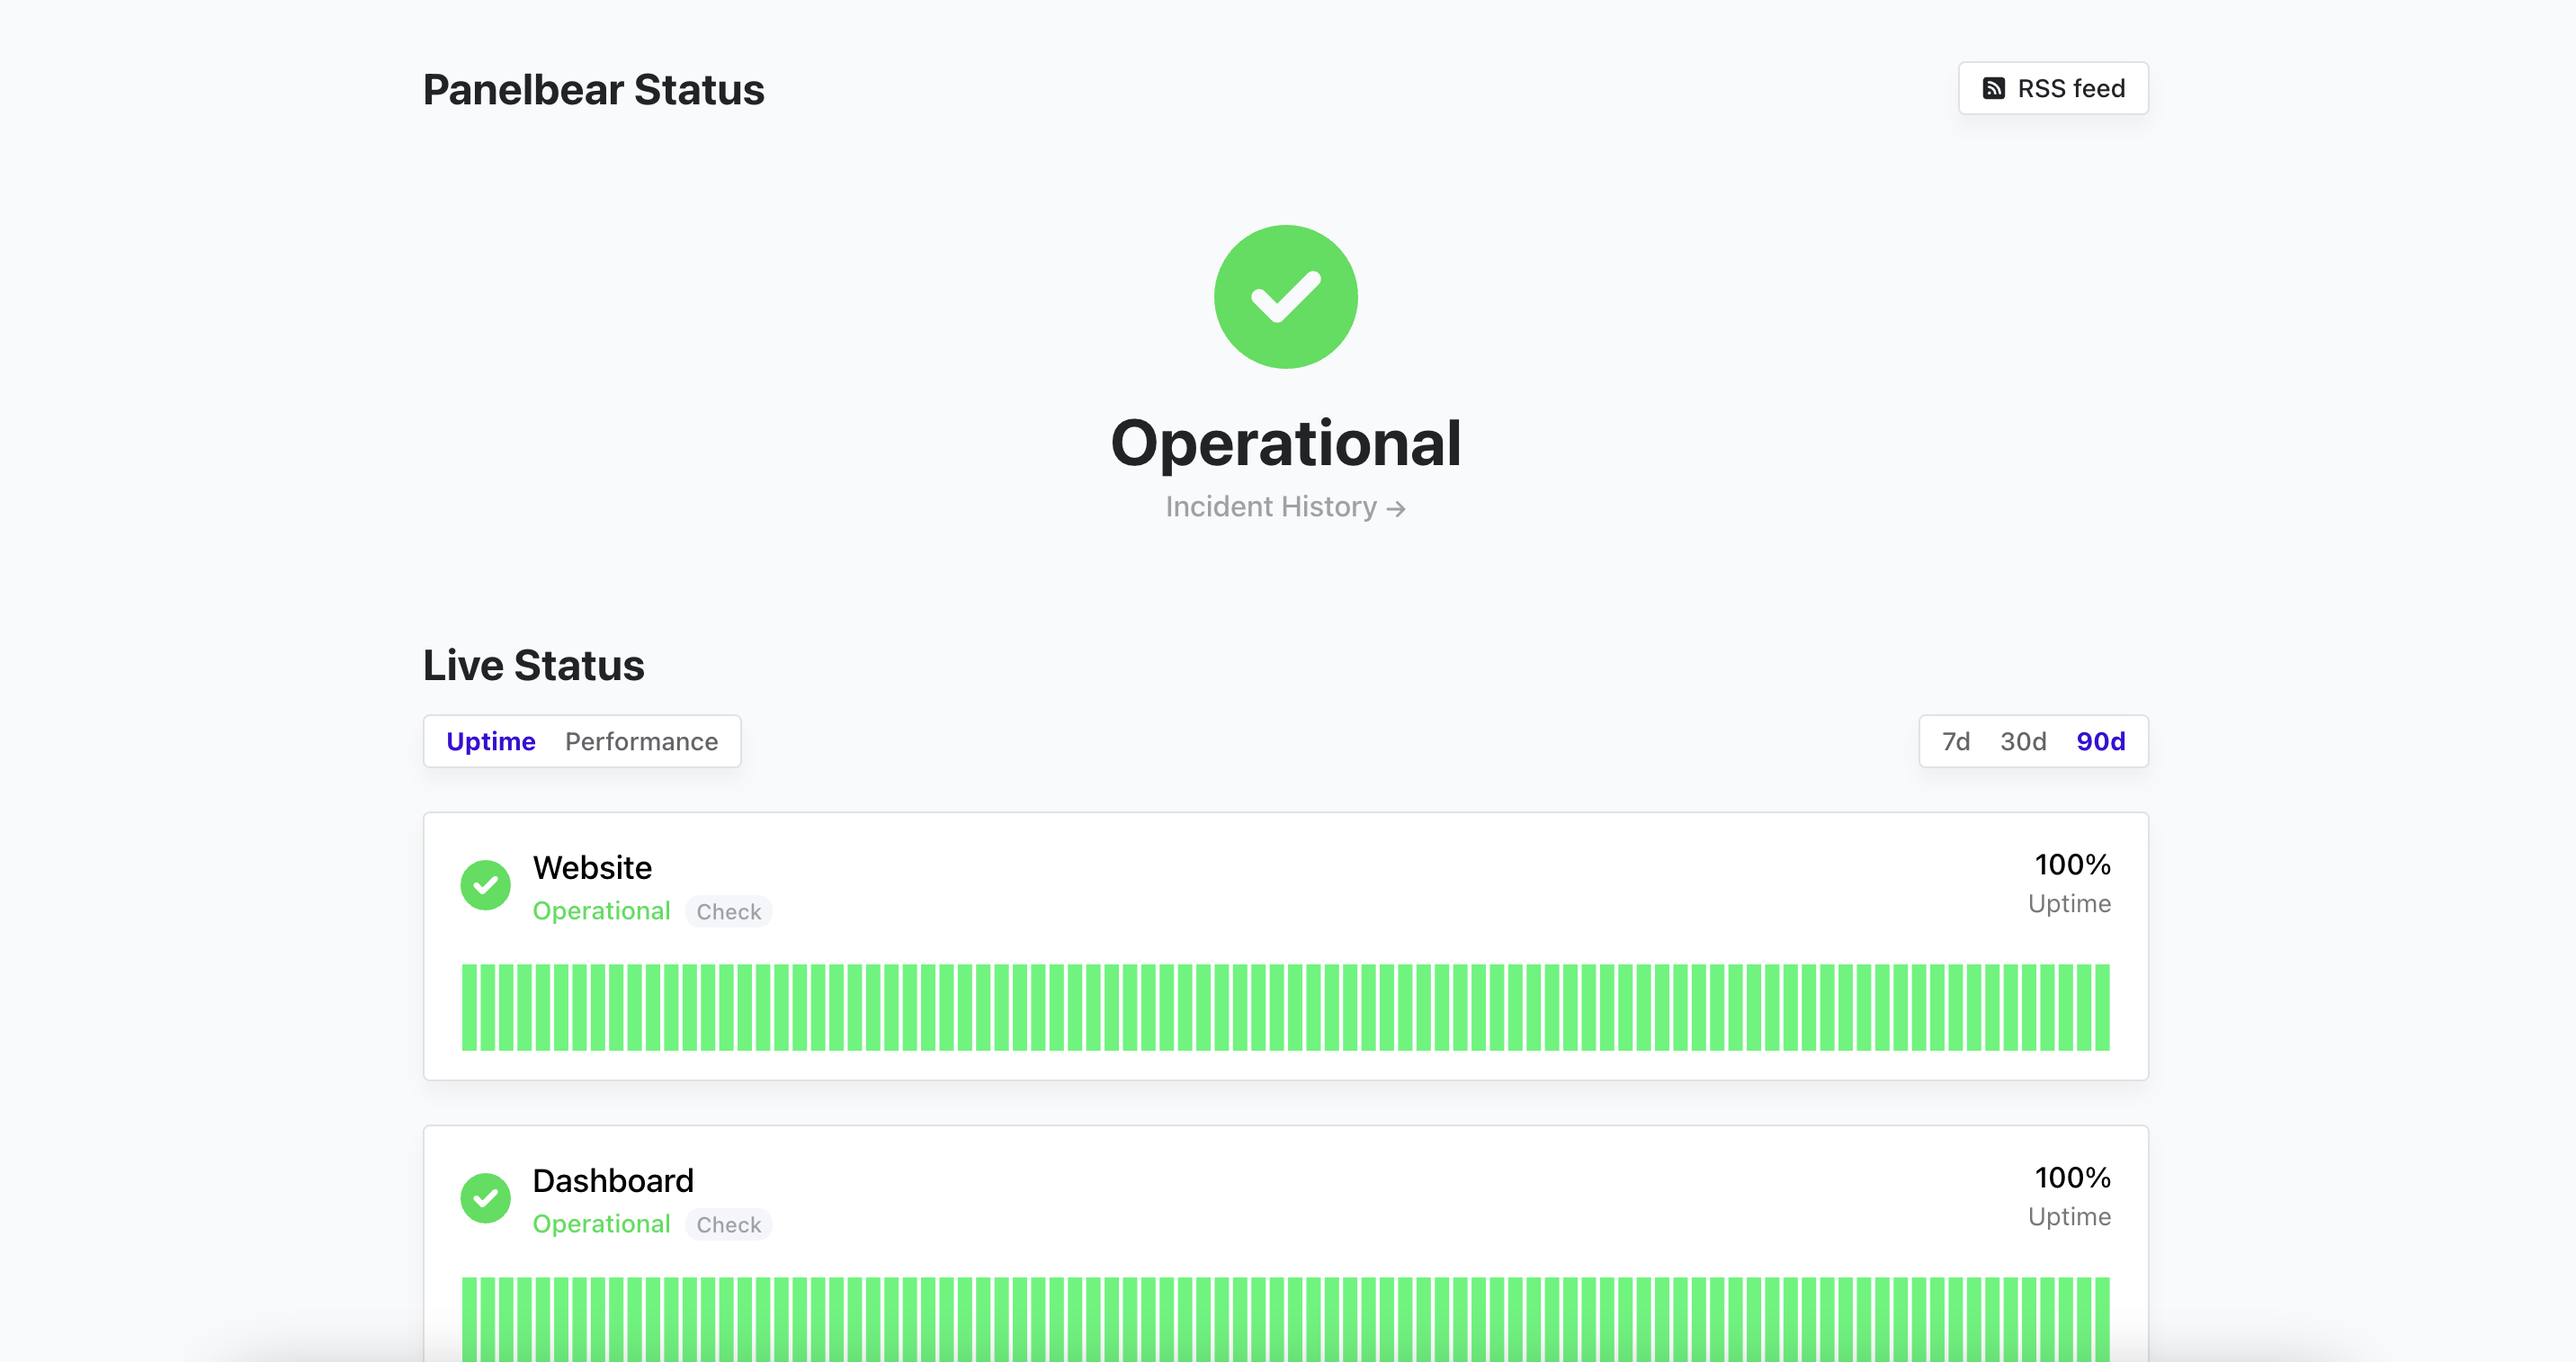2576x1362 pixels.
Task: Click the first bar in Website uptime chart
Action: pos(469,1007)
